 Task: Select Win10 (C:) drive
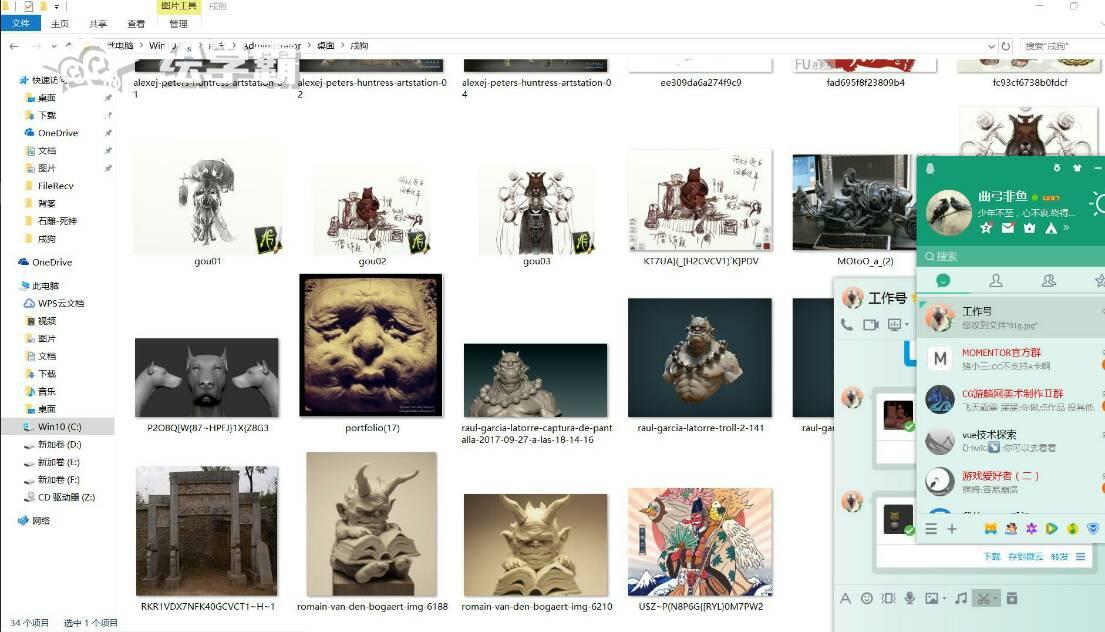(59, 427)
